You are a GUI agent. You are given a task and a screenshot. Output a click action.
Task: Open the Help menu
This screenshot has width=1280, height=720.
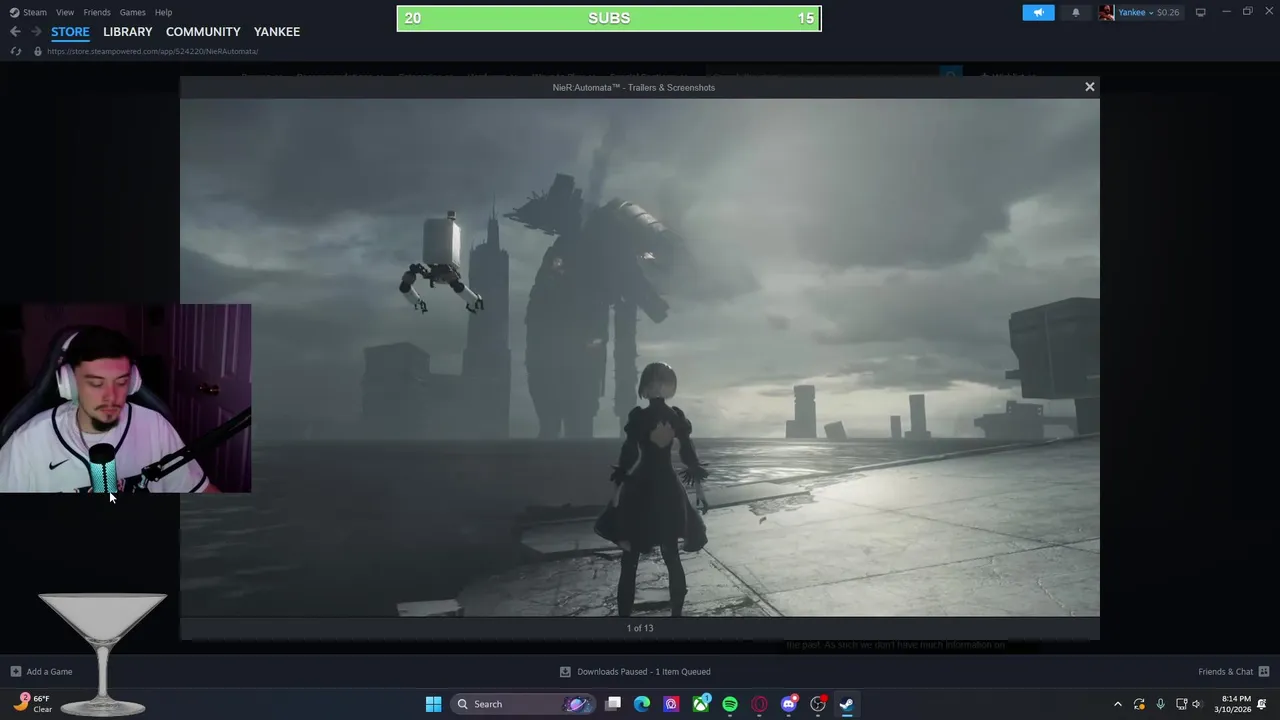click(x=163, y=12)
